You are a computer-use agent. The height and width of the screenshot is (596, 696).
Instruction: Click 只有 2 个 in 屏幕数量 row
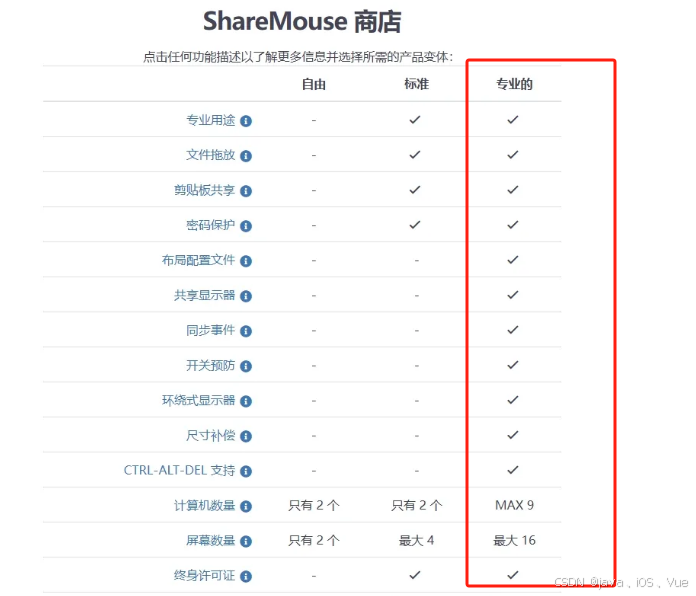[x=314, y=540]
